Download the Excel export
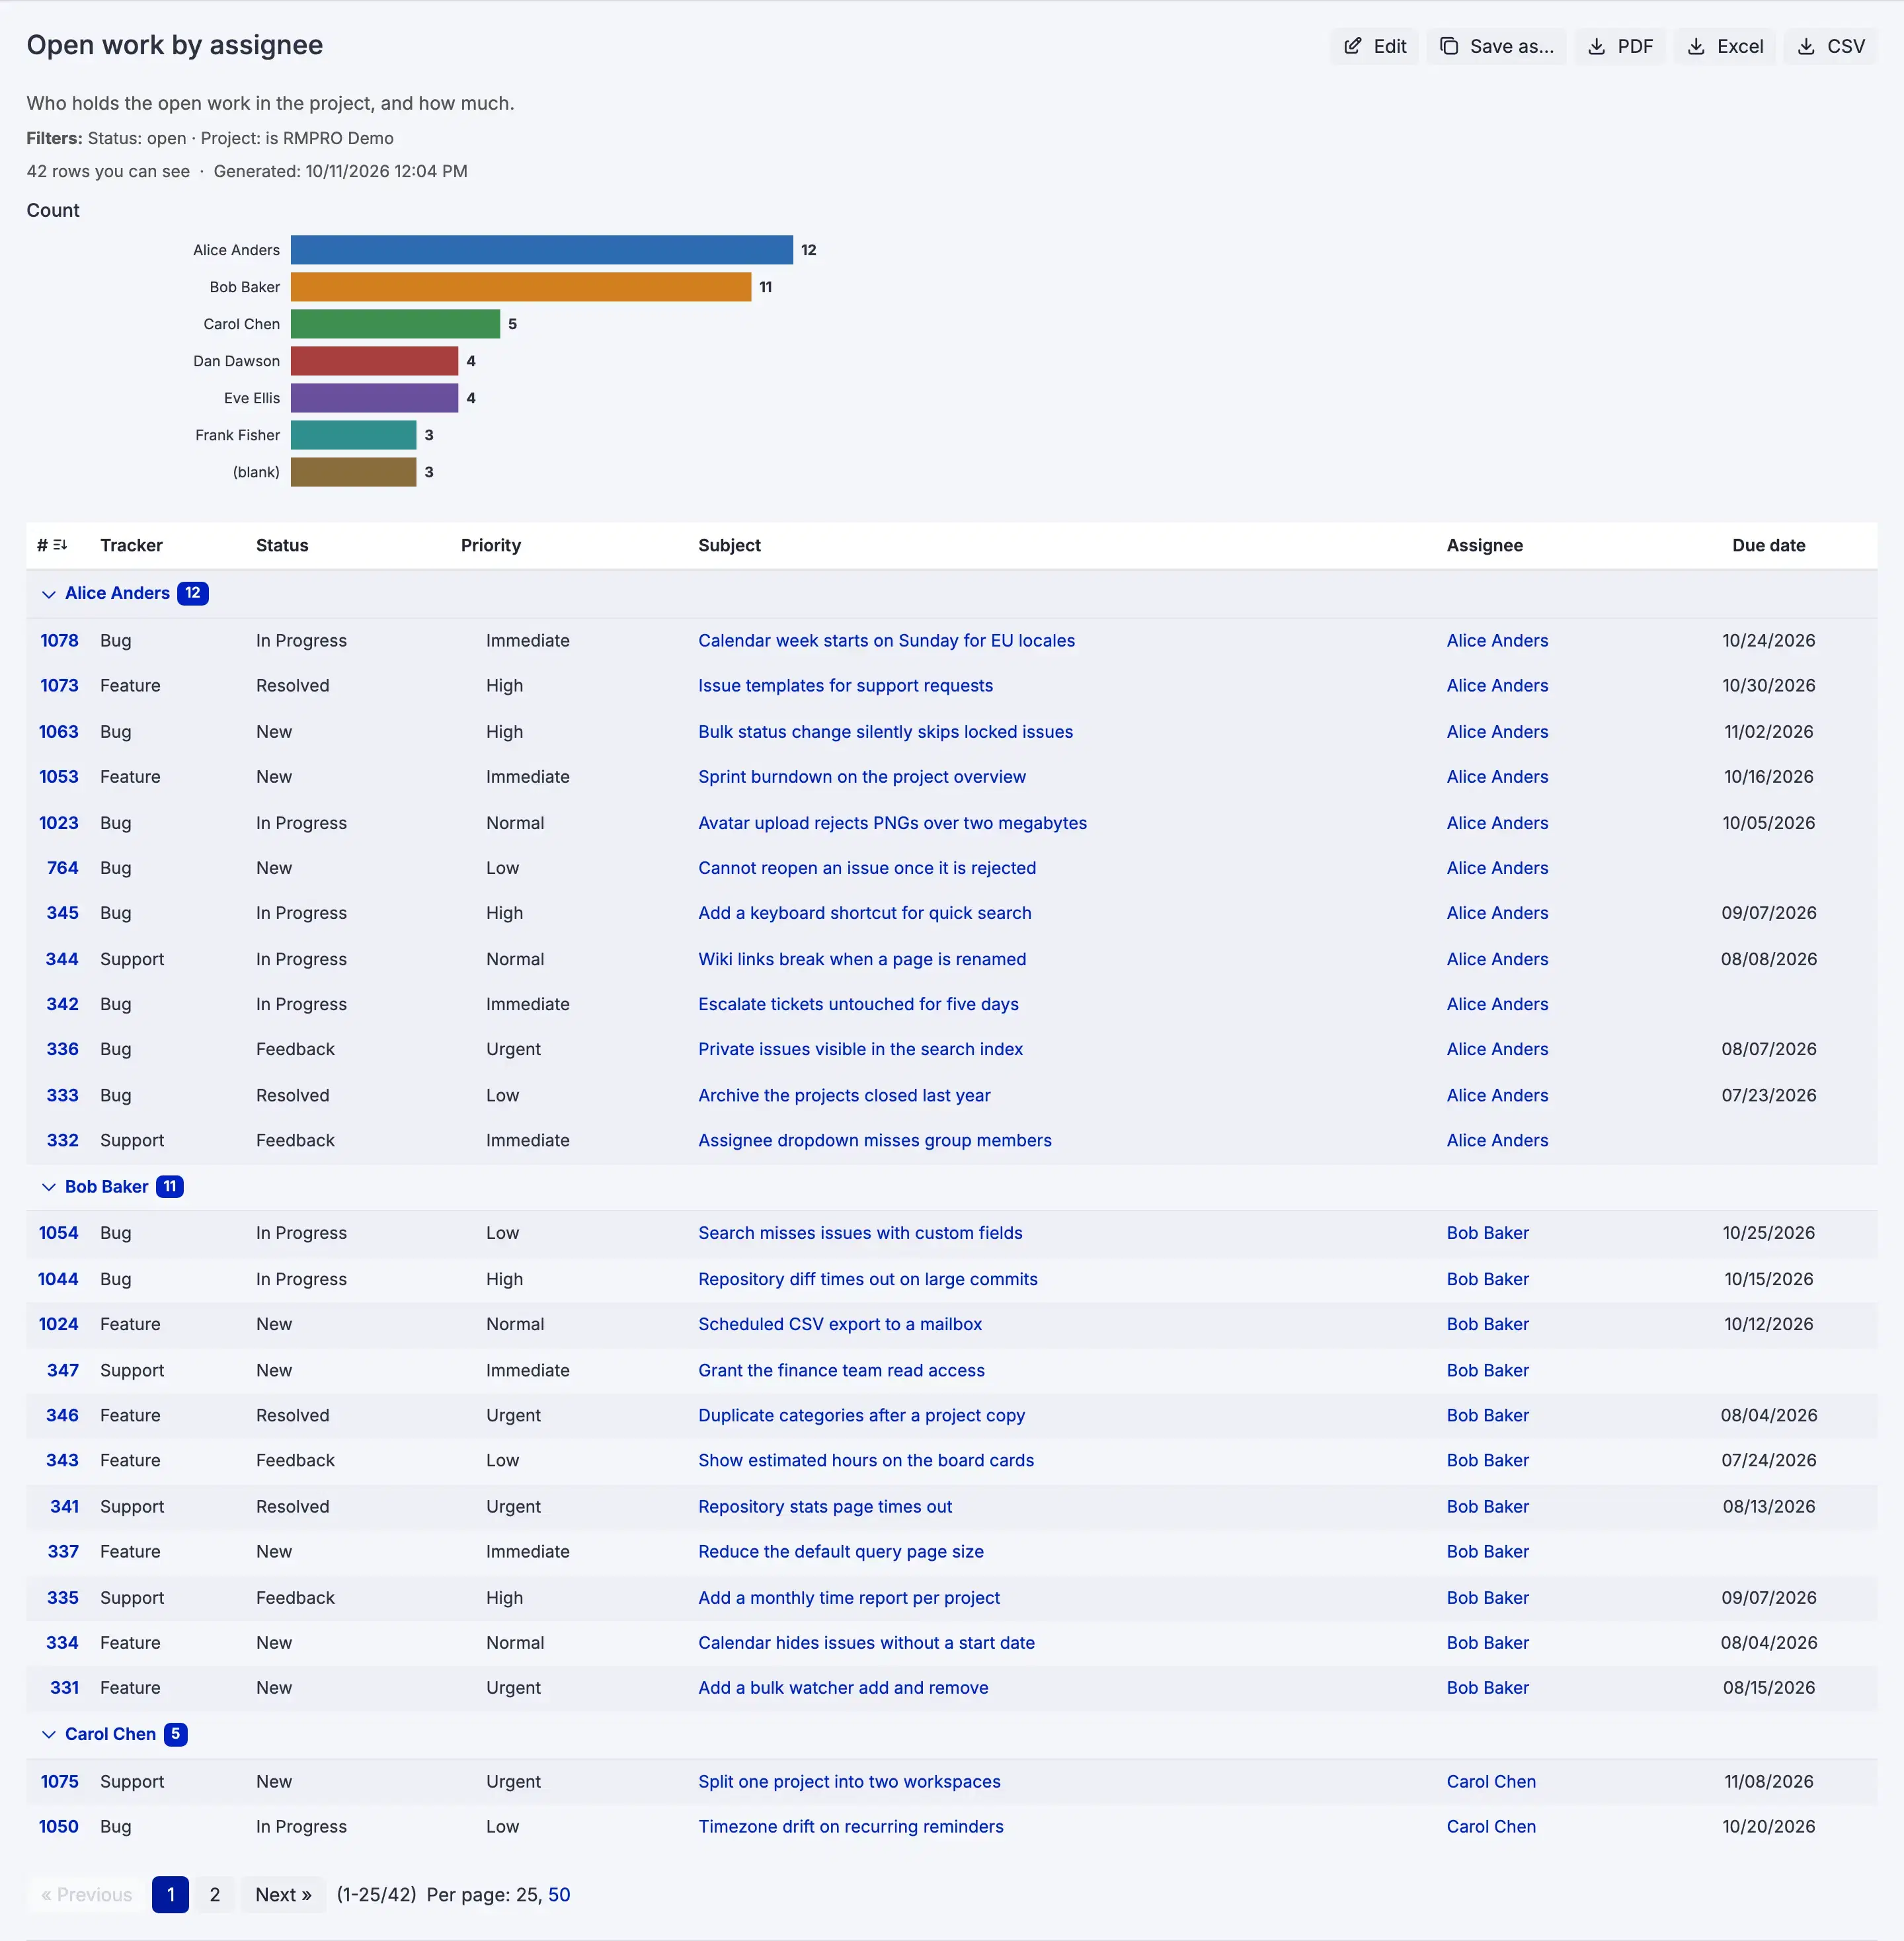1904x1941 pixels. click(1725, 46)
